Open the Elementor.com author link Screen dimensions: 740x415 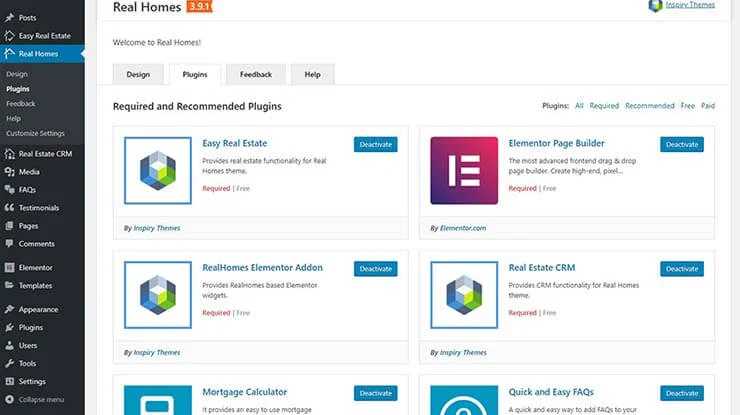click(x=463, y=228)
